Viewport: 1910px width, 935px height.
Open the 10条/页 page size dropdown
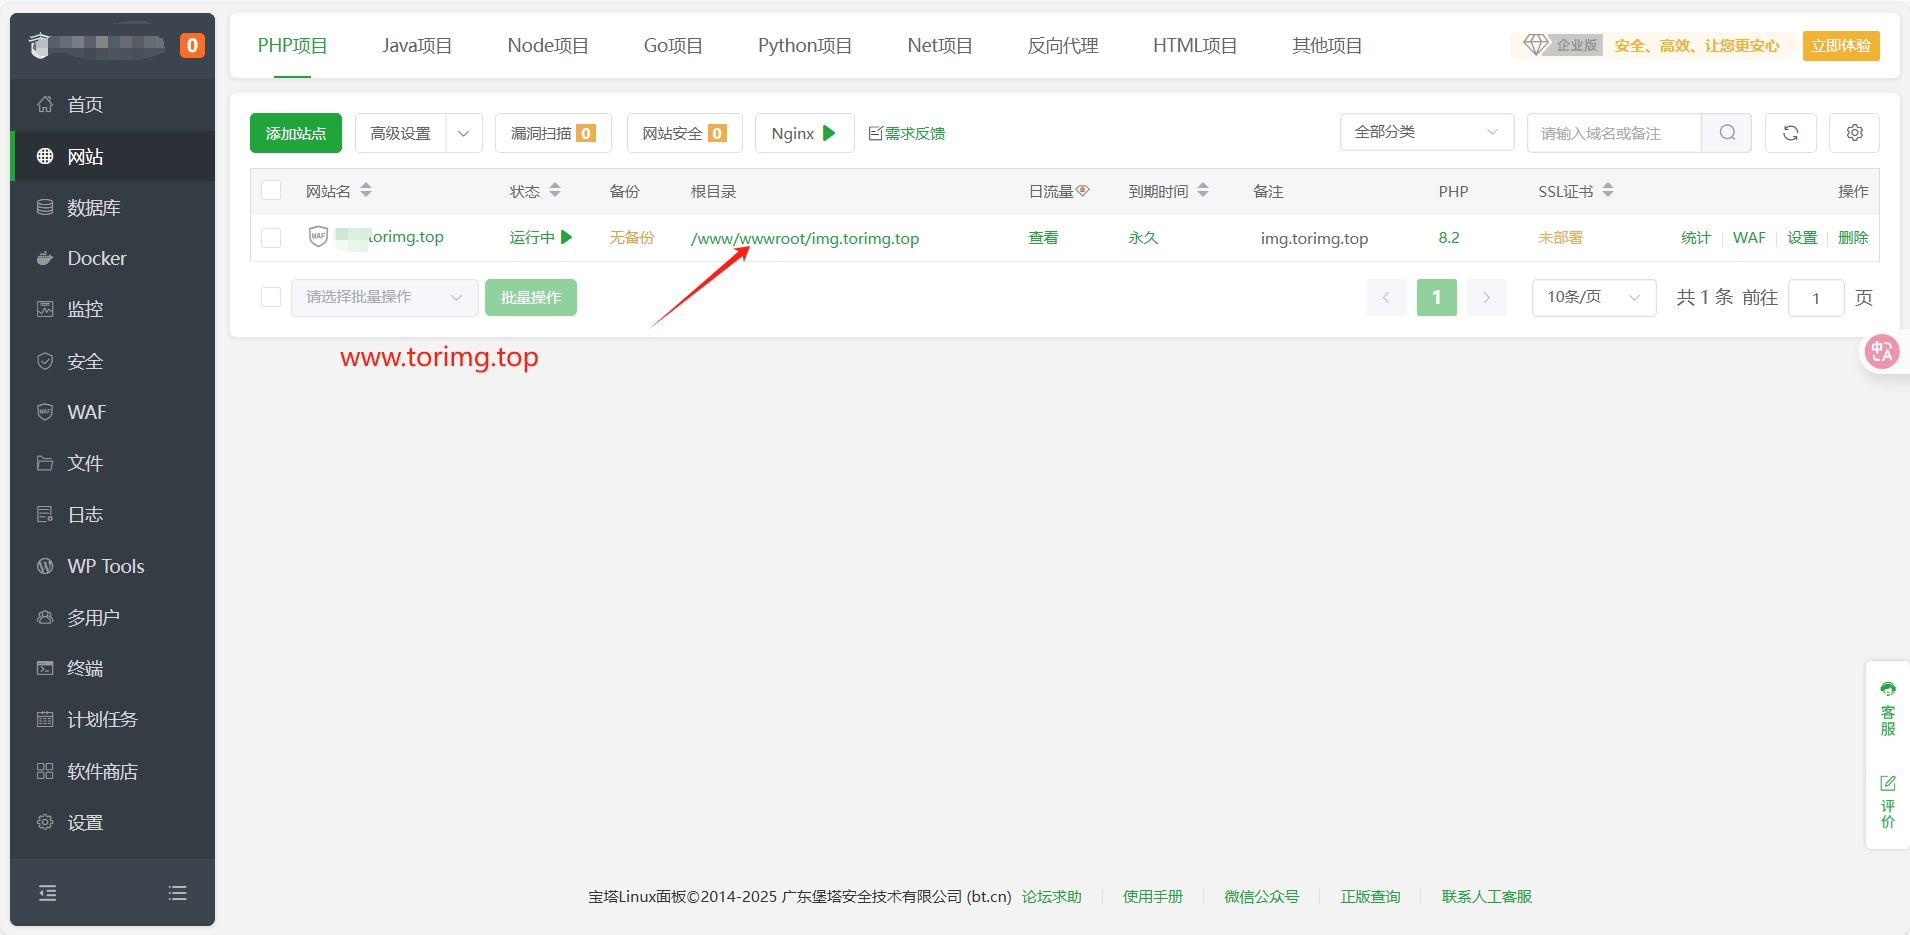coord(1592,297)
